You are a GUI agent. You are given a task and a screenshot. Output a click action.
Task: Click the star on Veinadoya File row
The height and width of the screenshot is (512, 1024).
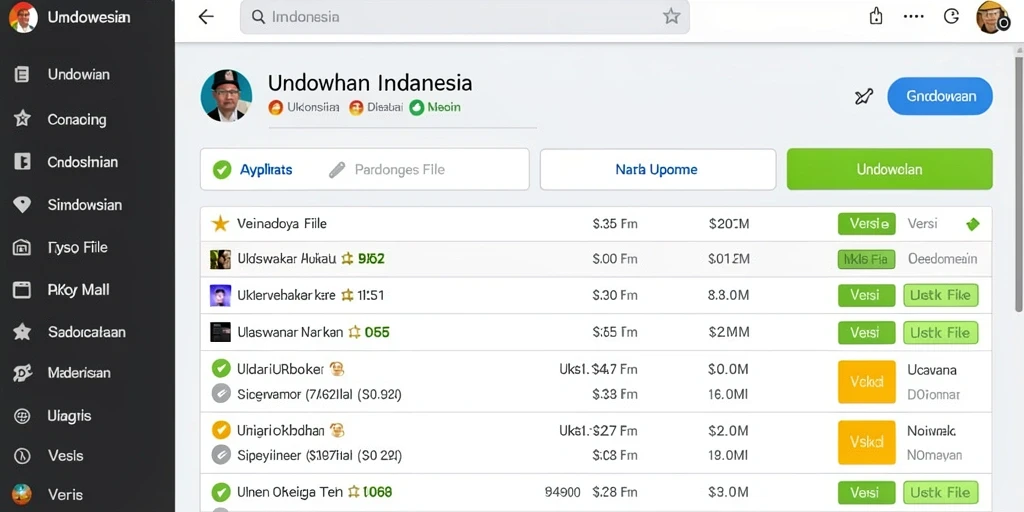pyautogui.click(x=220, y=224)
